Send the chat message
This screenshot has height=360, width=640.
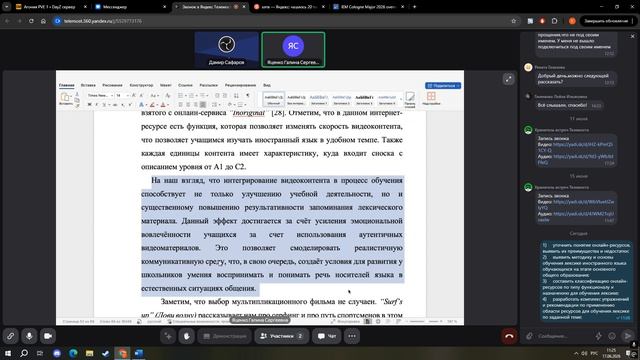coord(627,336)
